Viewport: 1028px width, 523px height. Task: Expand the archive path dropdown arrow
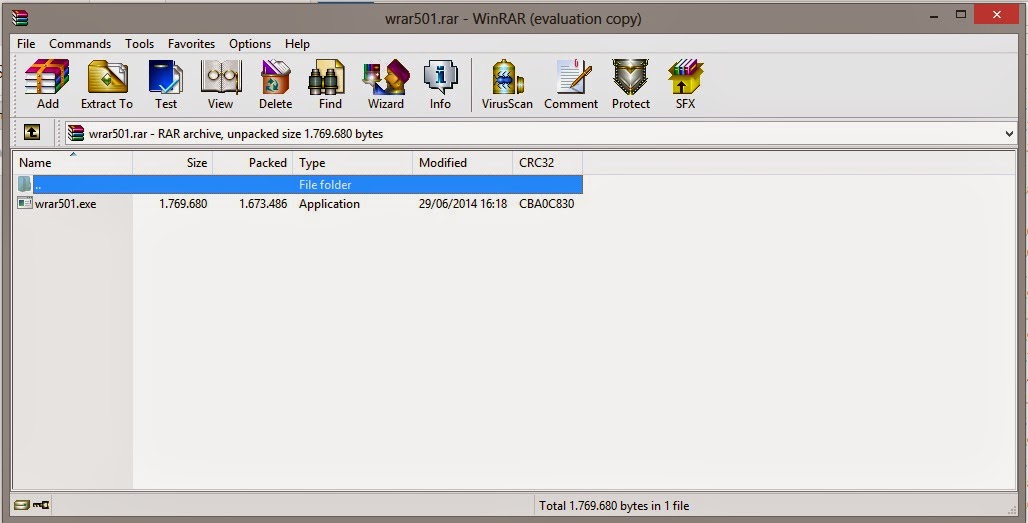click(1009, 134)
